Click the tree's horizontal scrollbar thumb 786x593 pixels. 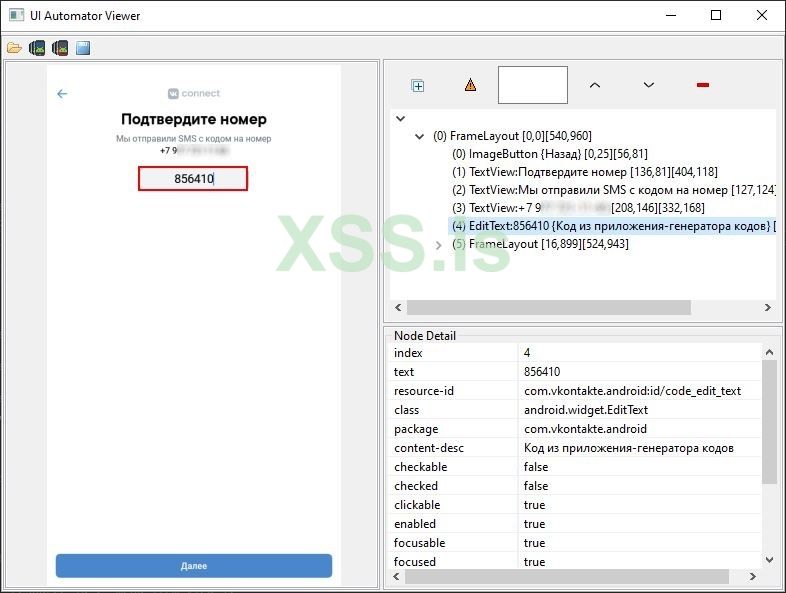pyautogui.click(x=549, y=307)
